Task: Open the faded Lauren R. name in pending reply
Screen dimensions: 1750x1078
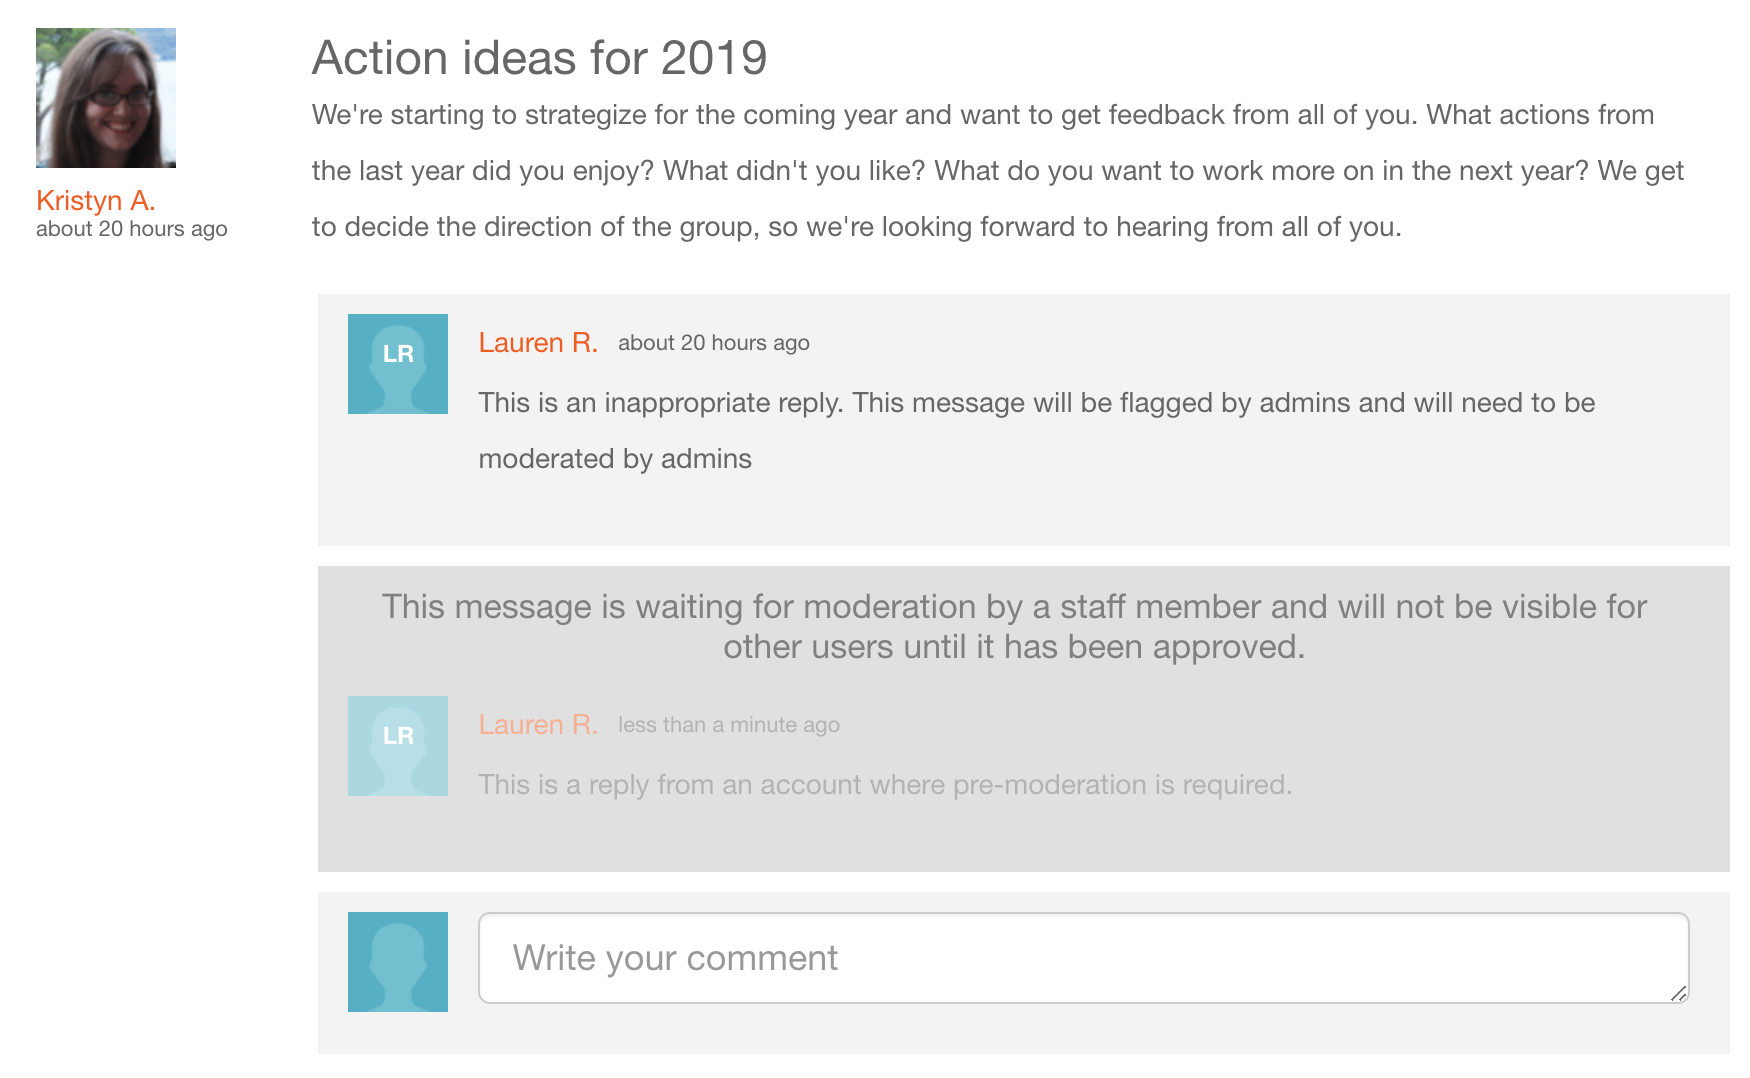Action: 538,725
